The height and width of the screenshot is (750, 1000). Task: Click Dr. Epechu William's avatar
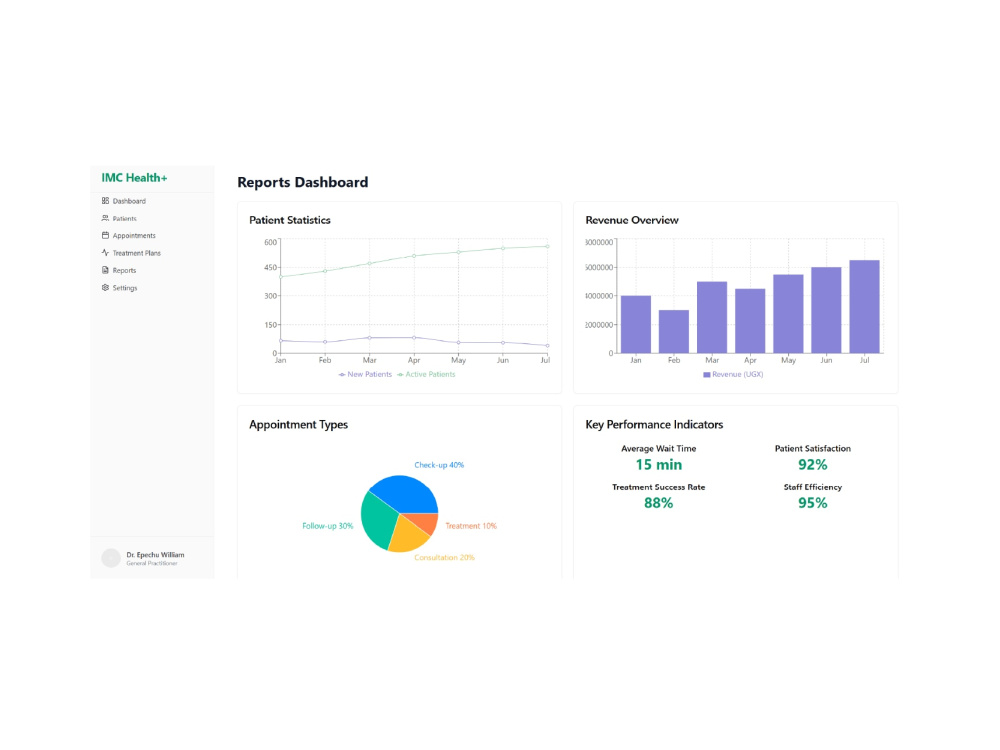[111, 558]
